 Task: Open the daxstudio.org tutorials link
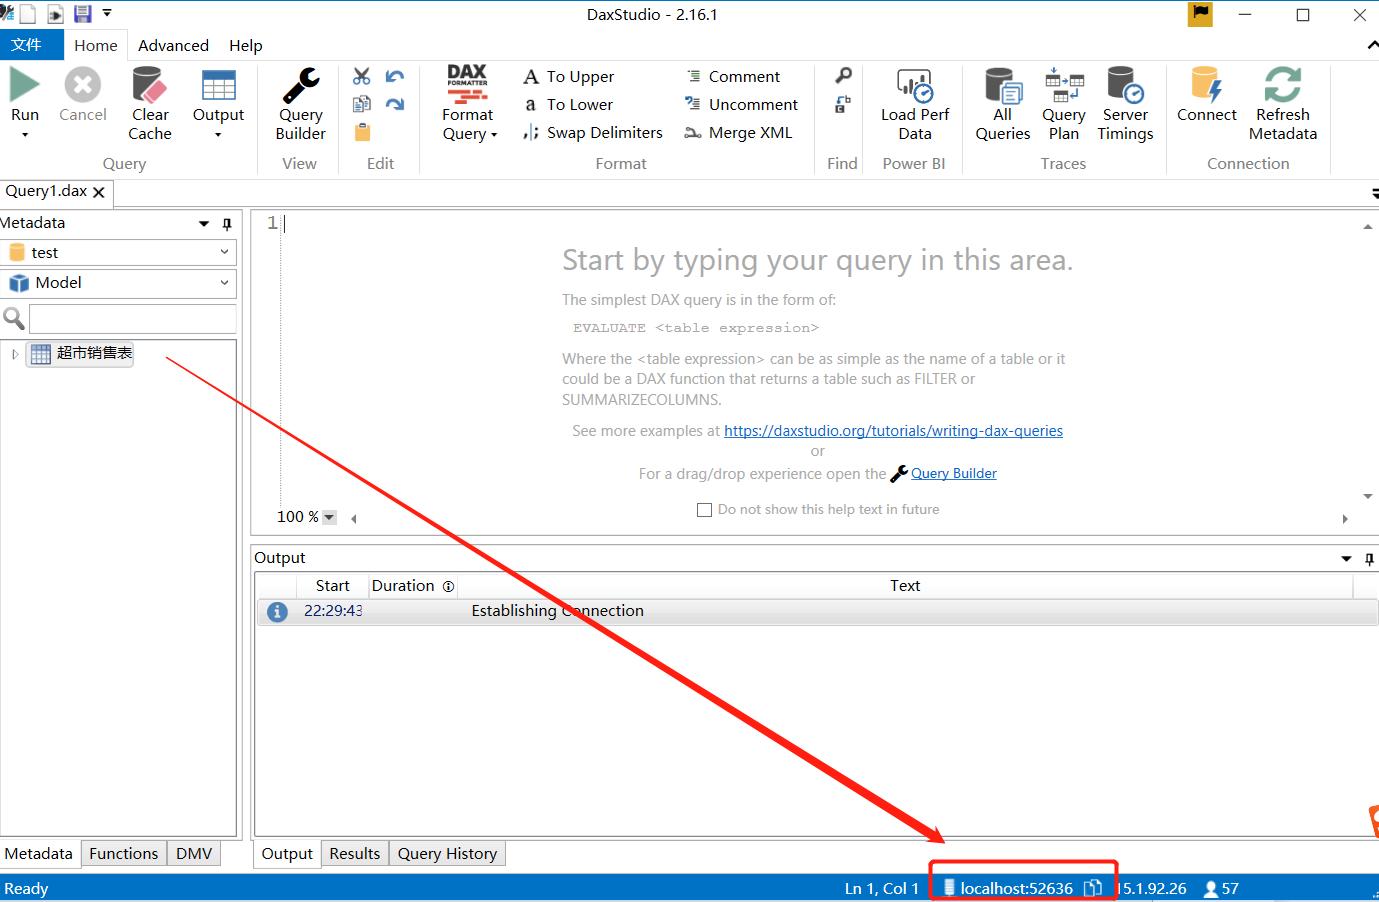[893, 431]
